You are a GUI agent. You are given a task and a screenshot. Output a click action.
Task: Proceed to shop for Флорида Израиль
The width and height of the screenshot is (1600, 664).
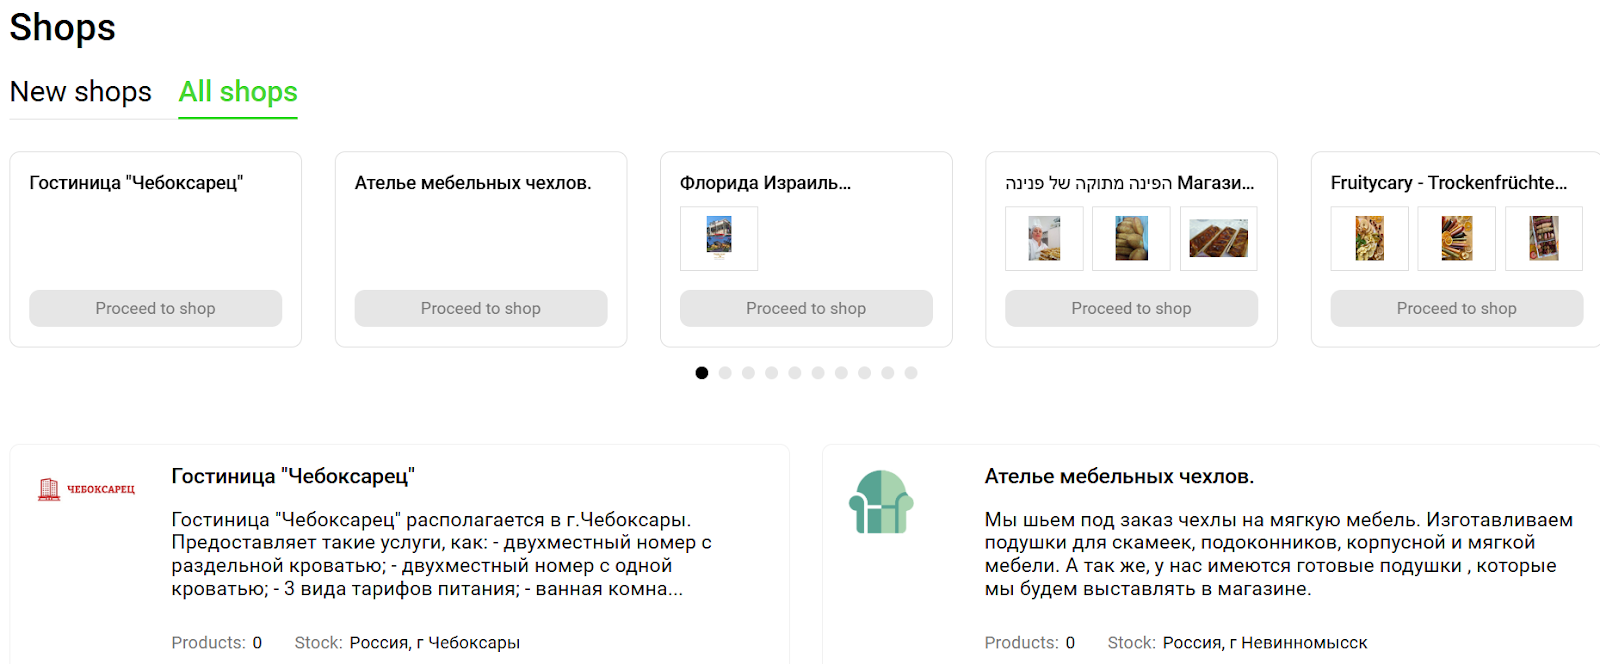click(x=806, y=308)
